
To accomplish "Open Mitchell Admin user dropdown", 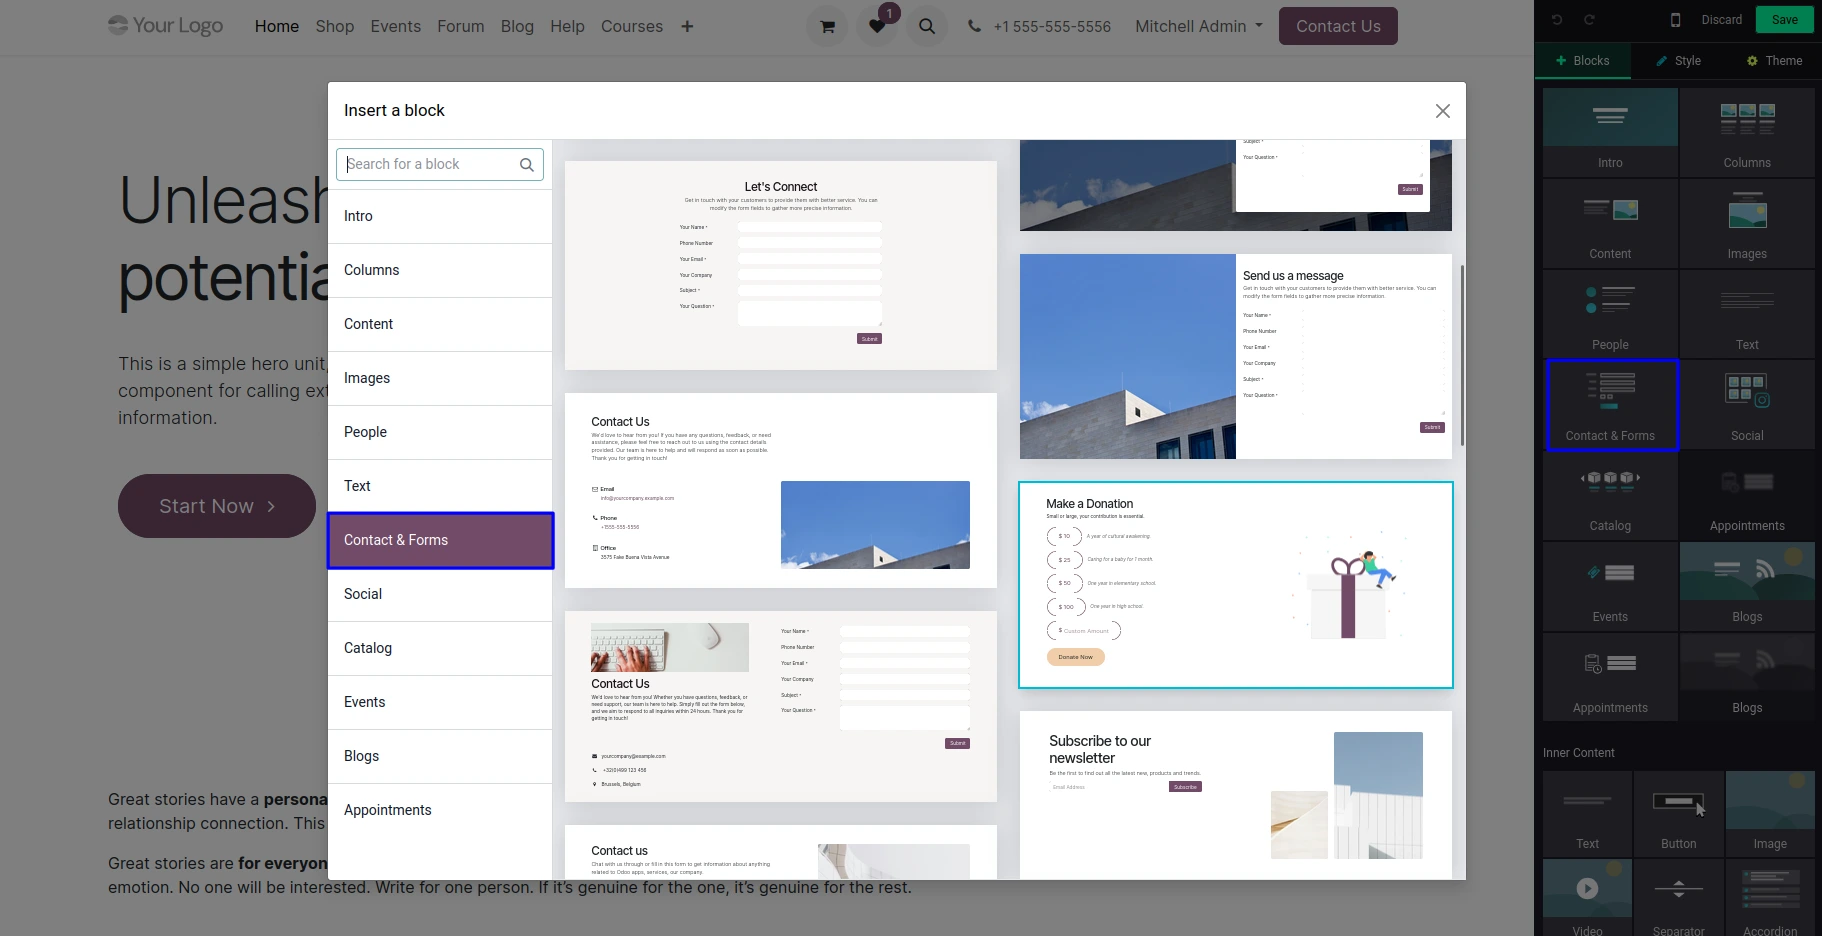I will [x=1198, y=26].
